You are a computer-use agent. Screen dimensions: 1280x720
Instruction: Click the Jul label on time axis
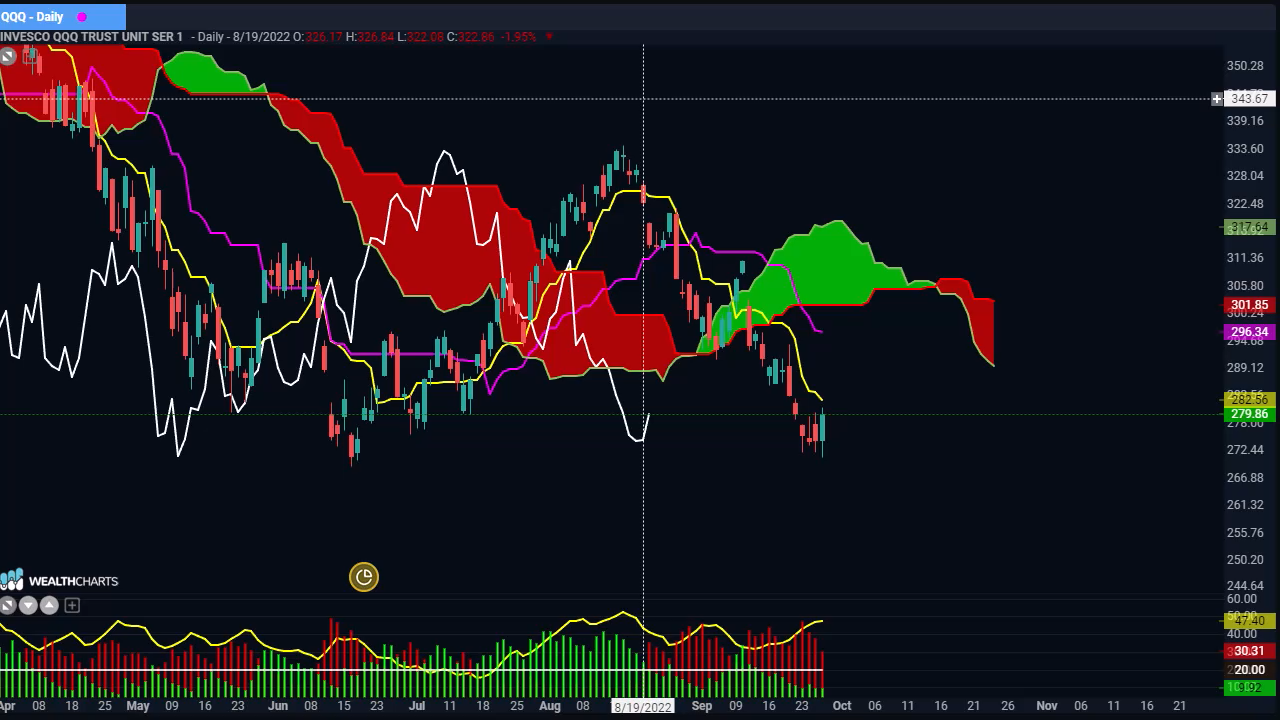pos(417,706)
